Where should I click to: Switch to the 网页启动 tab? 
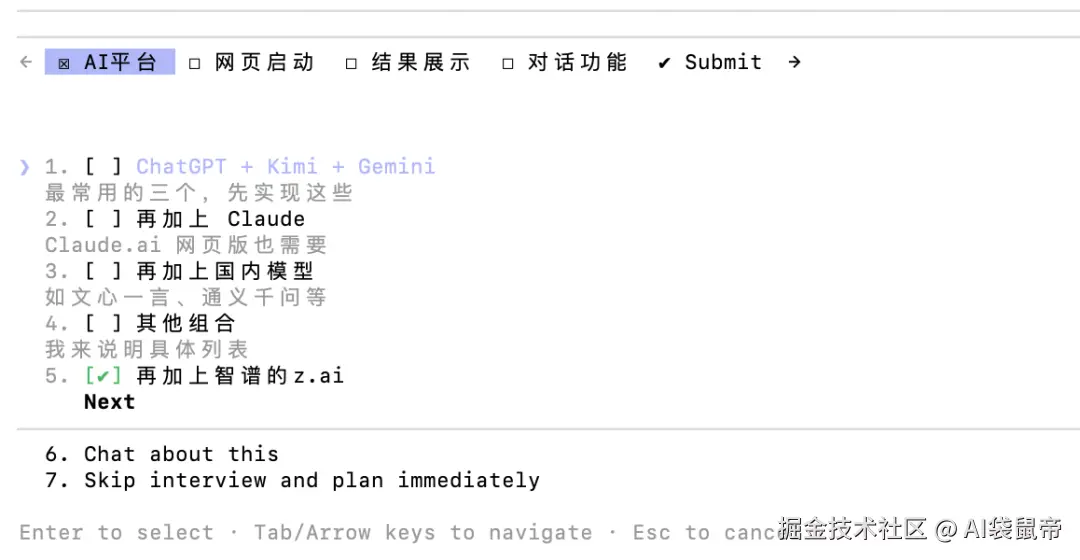click(x=264, y=62)
